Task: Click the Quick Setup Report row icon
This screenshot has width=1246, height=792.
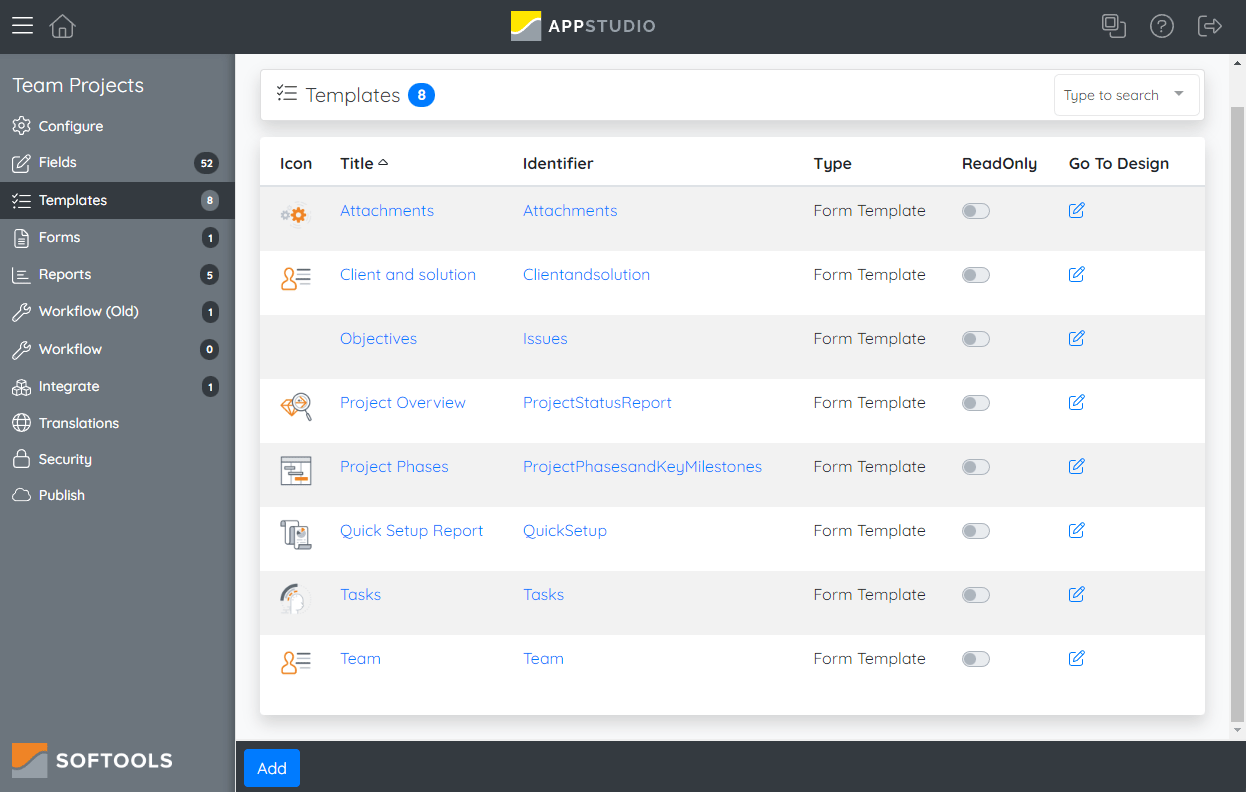Action: tap(296, 534)
